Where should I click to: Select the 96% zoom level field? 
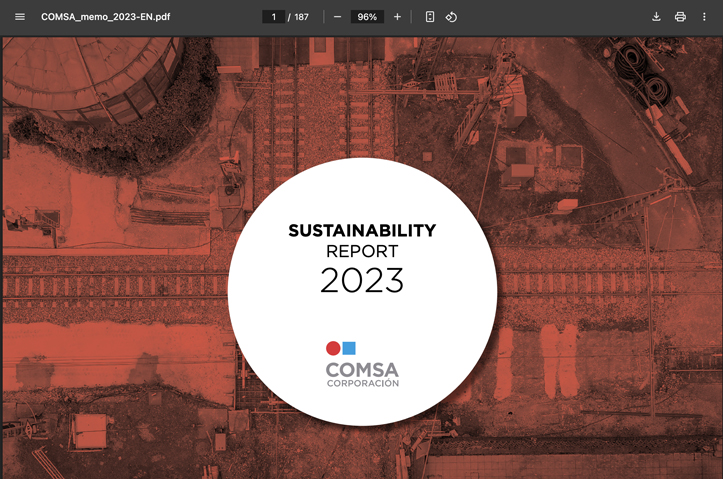(x=367, y=17)
